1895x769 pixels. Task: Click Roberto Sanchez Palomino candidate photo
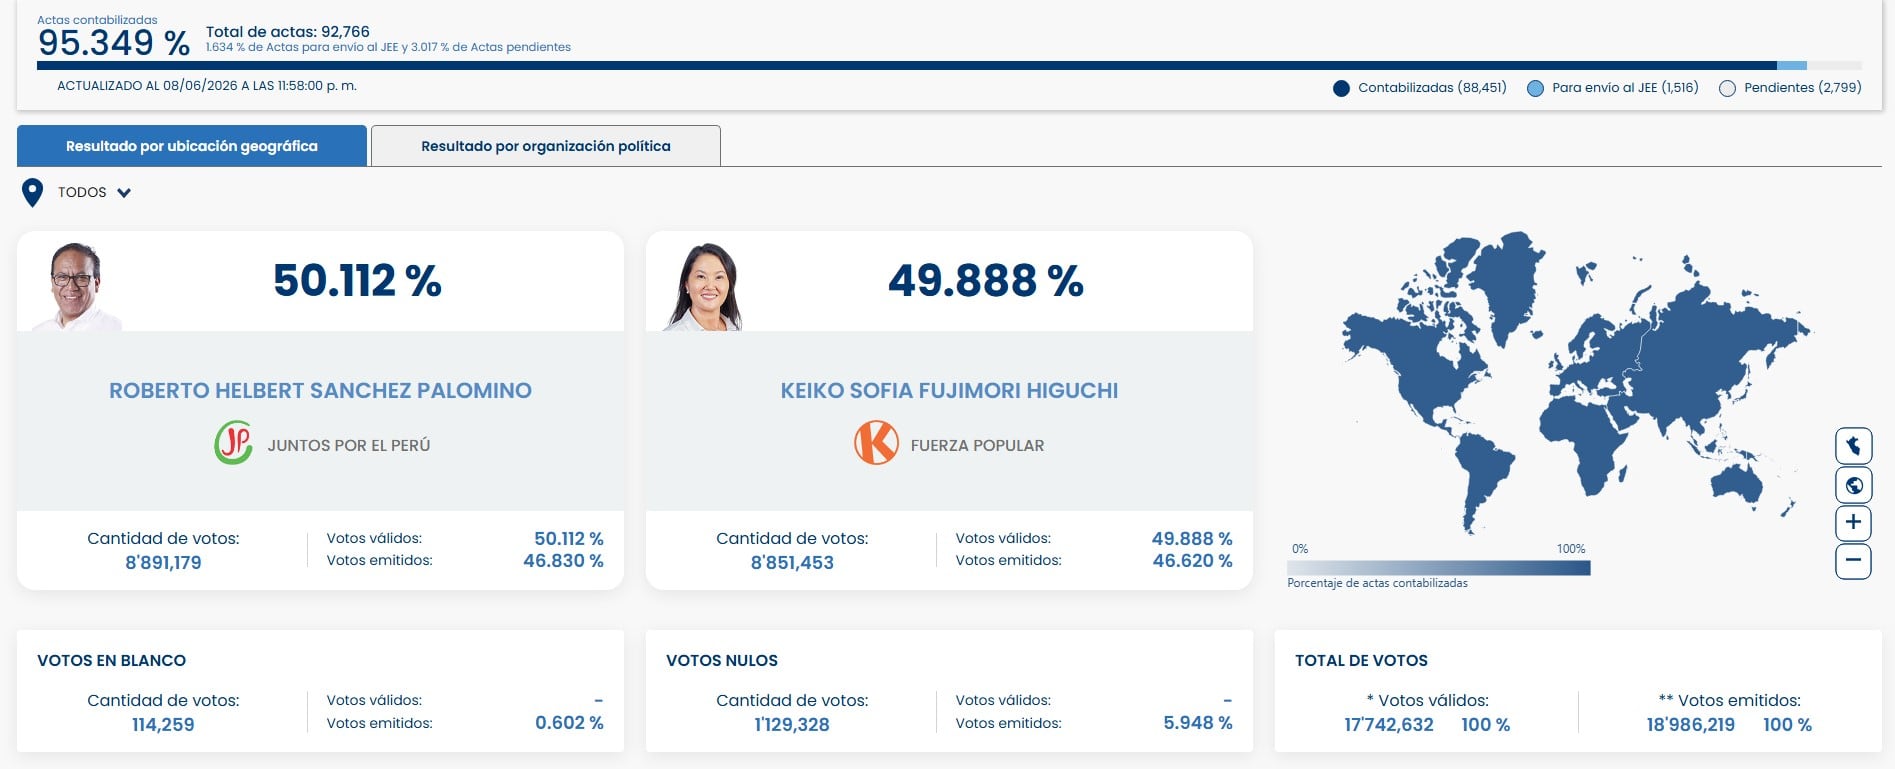click(x=76, y=286)
